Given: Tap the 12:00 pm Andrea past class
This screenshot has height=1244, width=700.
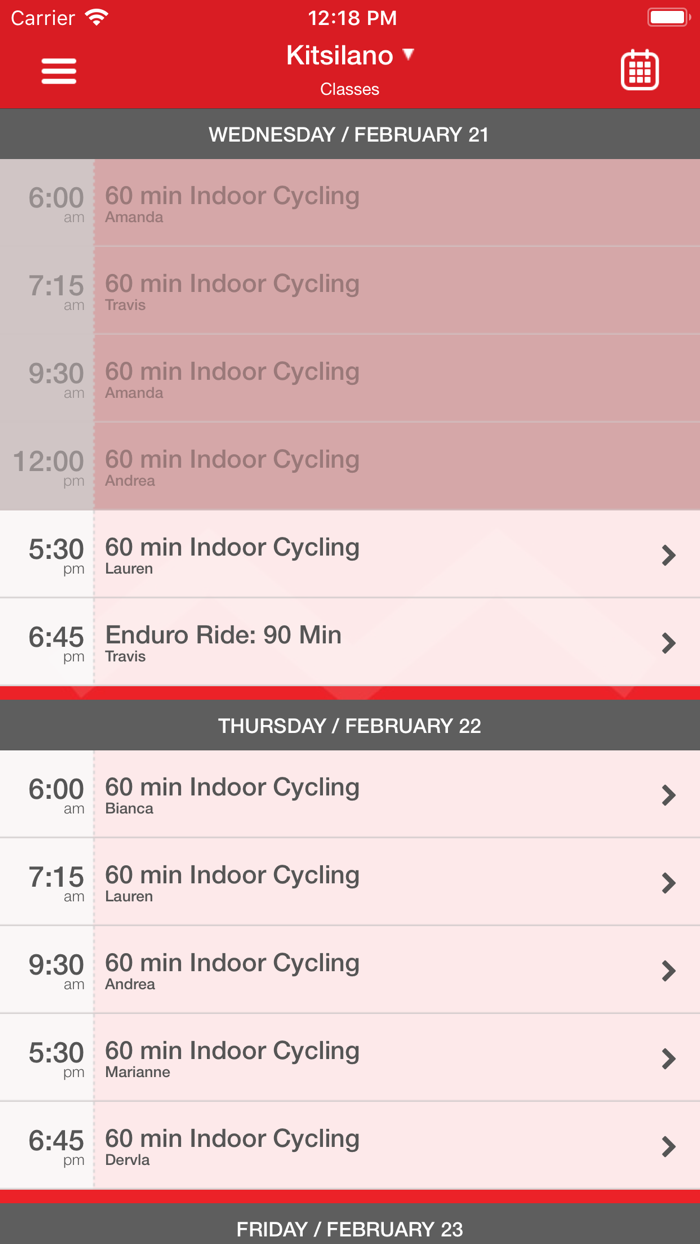Looking at the screenshot, I should click(350, 467).
